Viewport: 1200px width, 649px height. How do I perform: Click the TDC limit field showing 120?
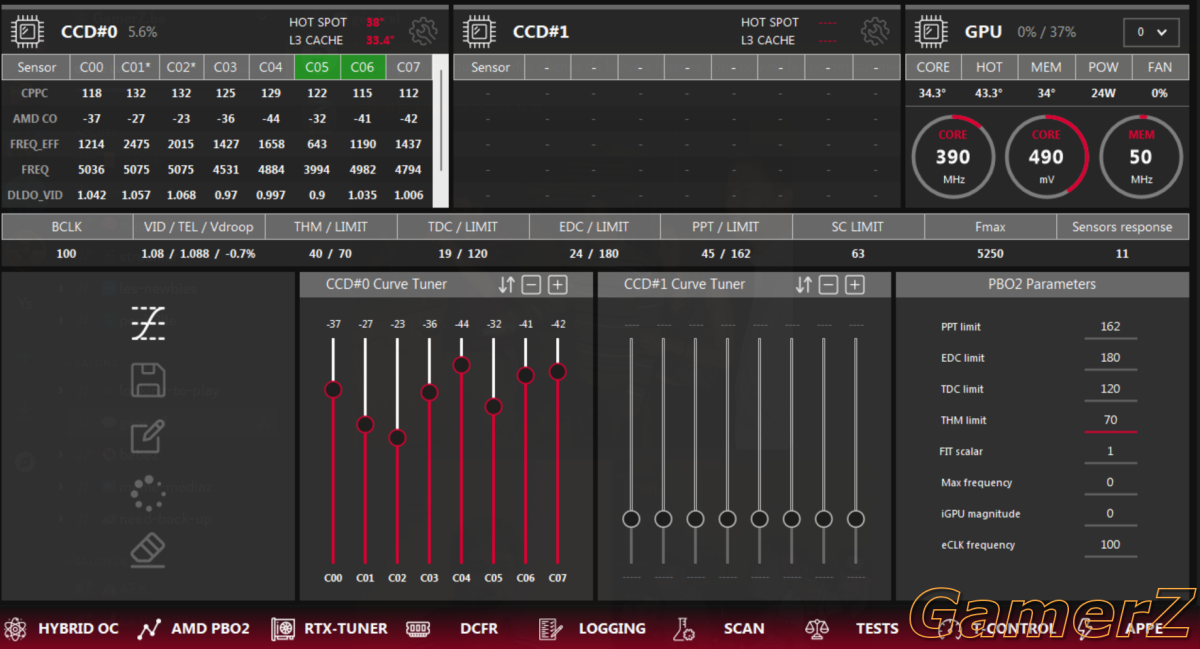[x=1110, y=389]
